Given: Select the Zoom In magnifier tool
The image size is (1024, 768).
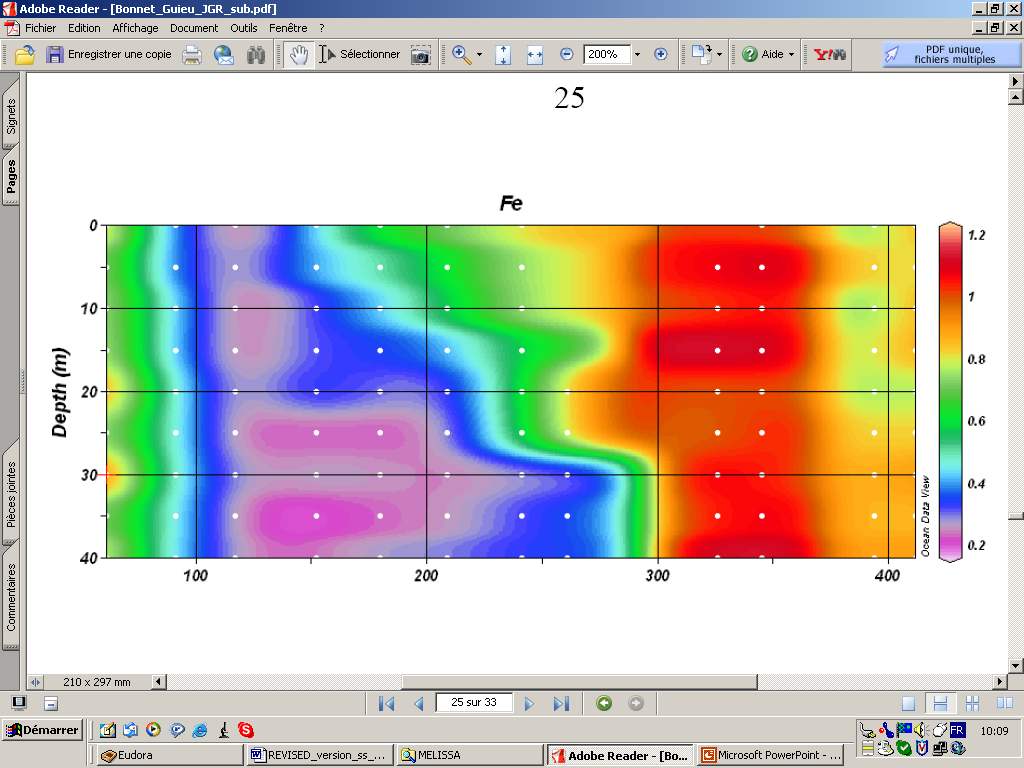Looking at the screenshot, I should coord(462,55).
